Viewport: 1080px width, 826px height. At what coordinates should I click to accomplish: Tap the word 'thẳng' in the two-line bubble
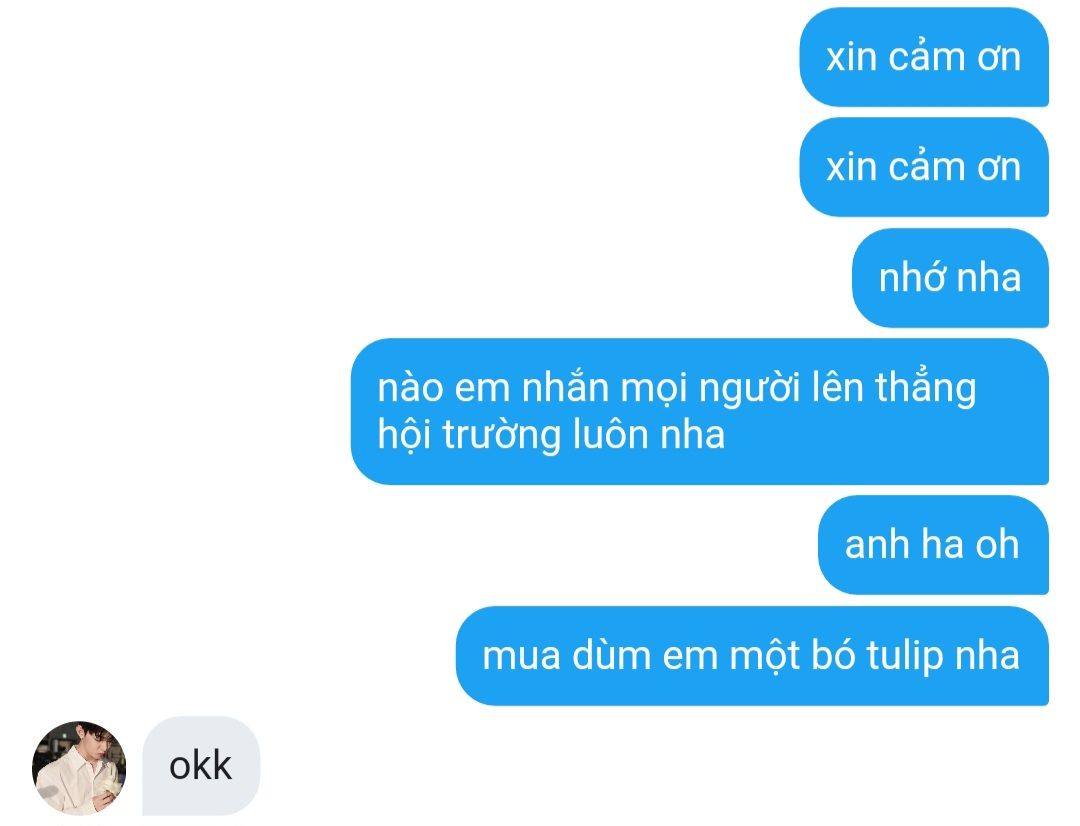pyautogui.click(x=926, y=388)
